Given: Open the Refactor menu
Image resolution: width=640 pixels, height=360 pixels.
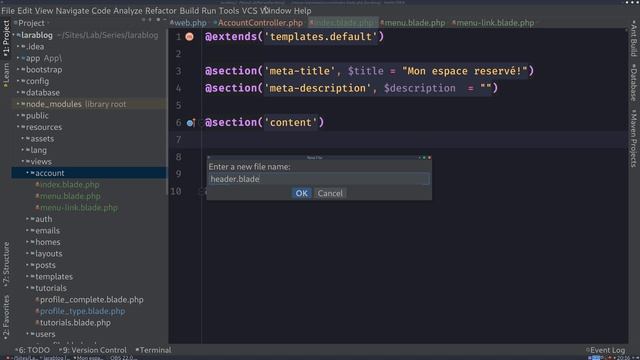Looking at the screenshot, I should click(x=161, y=11).
